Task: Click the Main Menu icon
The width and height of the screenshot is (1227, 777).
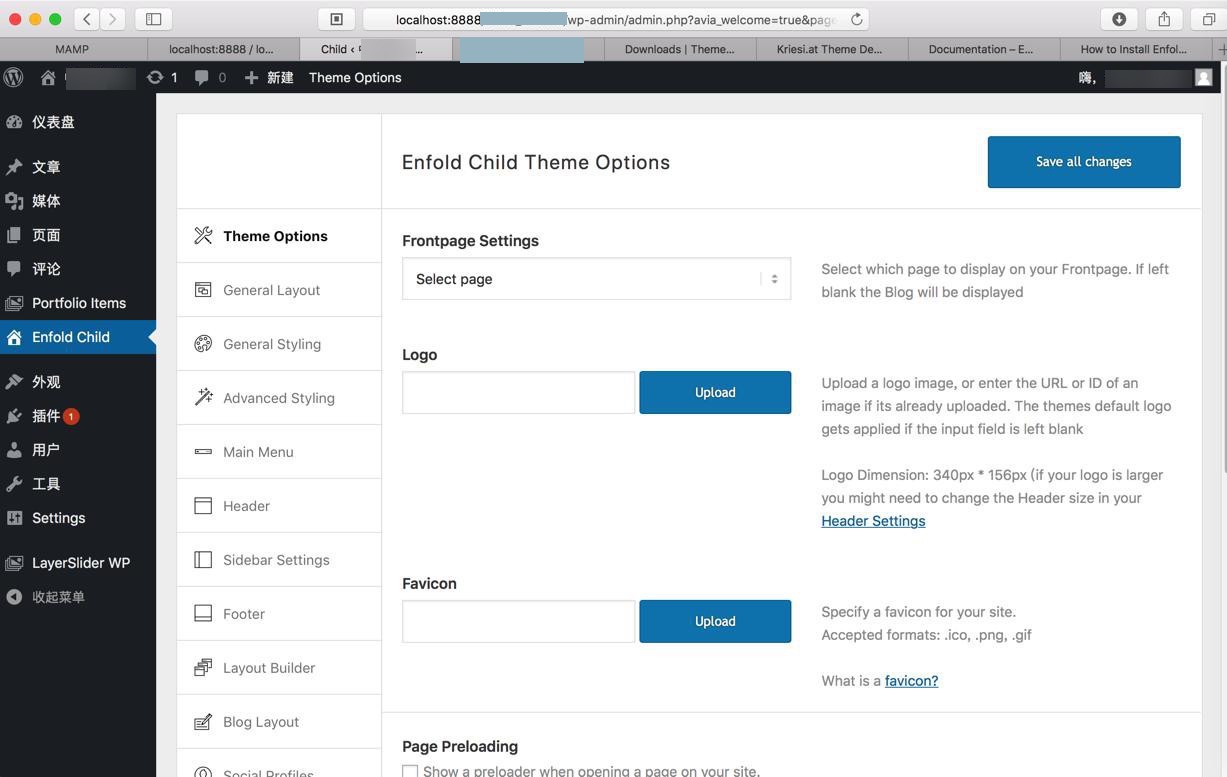Action: (x=203, y=452)
